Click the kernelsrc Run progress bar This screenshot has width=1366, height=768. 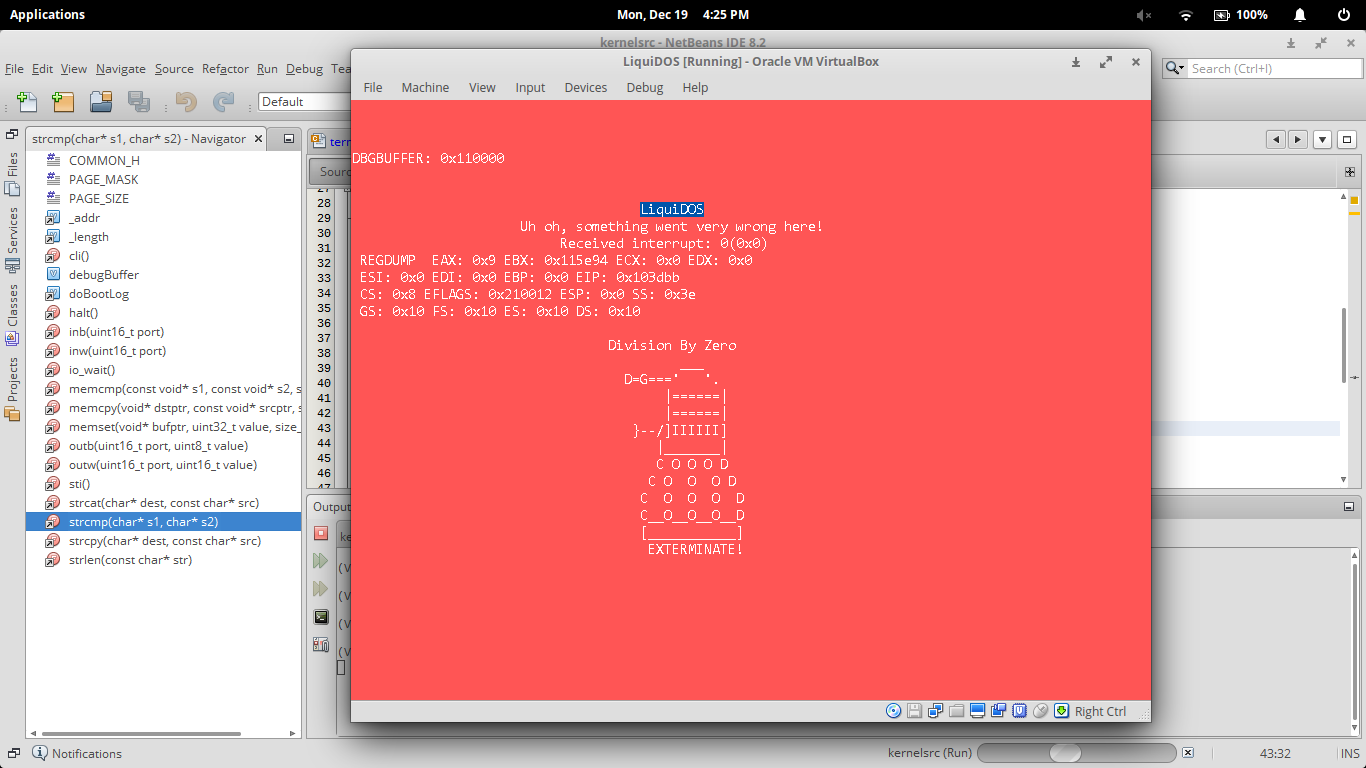click(x=1076, y=753)
